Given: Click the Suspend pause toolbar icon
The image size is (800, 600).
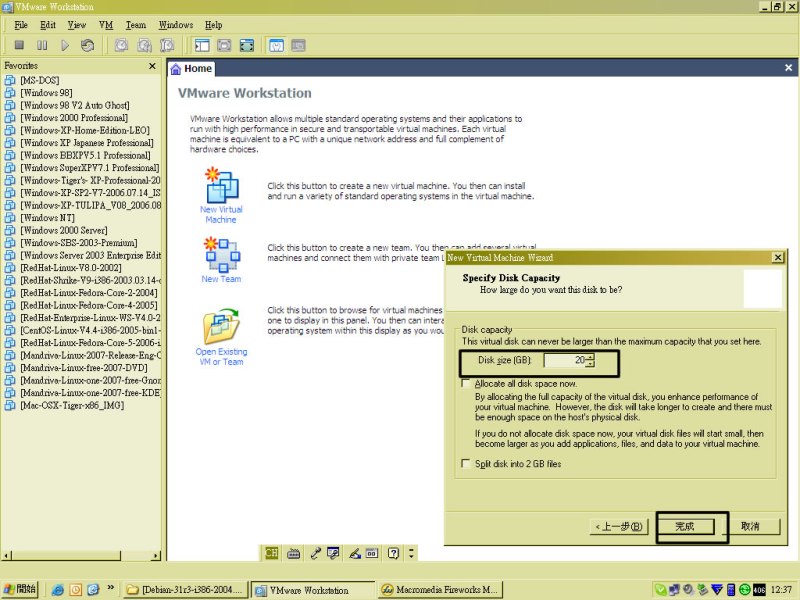Looking at the screenshot, I should pyautogui.click(x=42, y=45).
